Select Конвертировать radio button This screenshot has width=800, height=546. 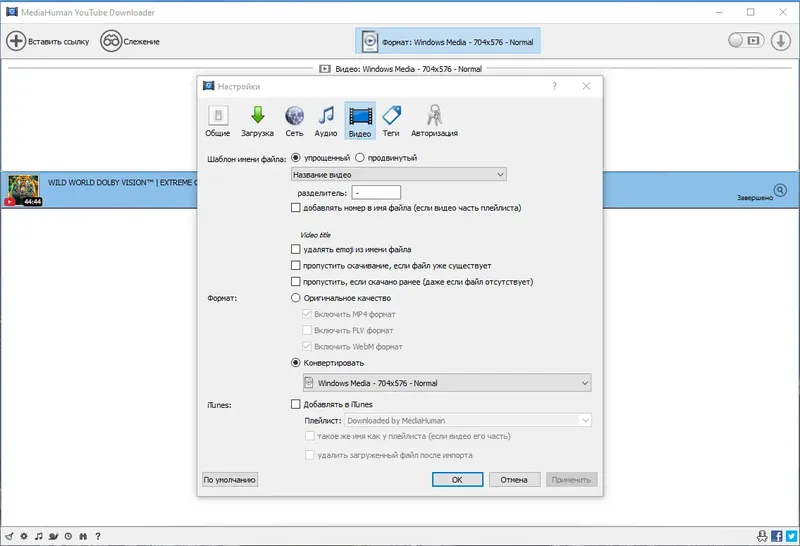point(295,363)
